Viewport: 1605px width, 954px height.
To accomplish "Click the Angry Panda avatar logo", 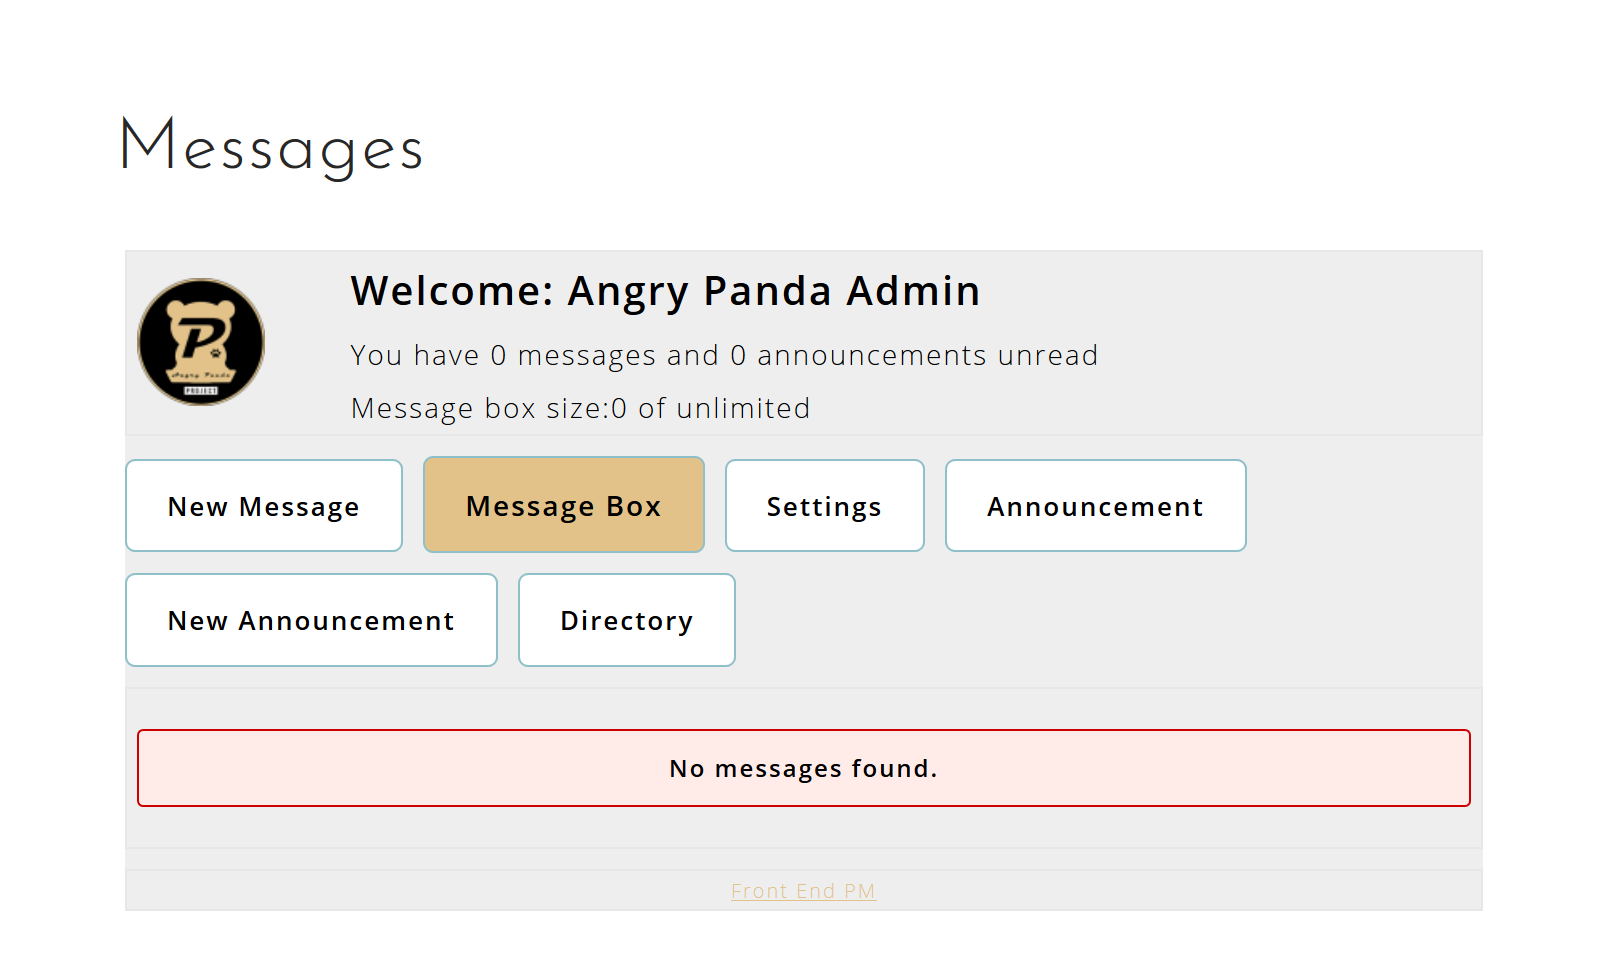I will click(201, 342).
